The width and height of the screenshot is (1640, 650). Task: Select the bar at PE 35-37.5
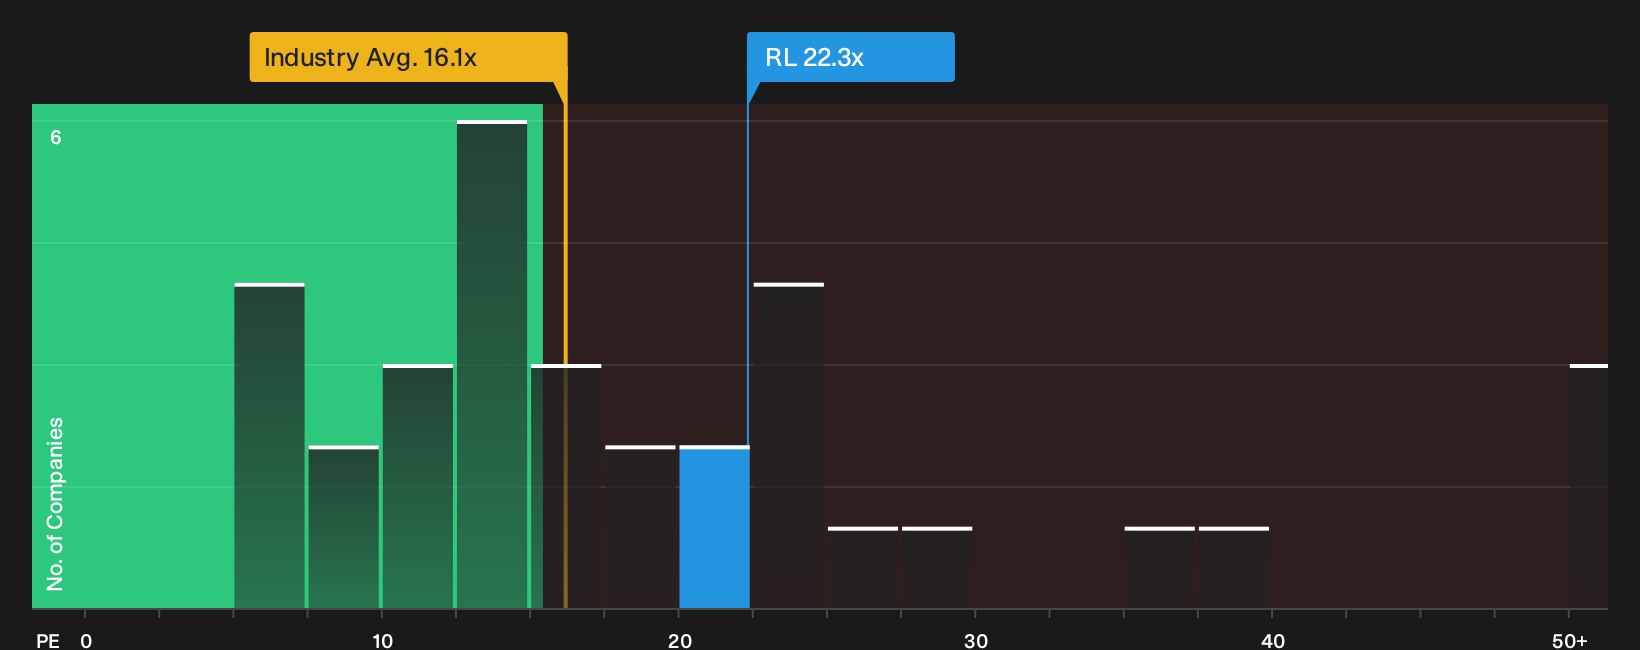click(1160, 567)
